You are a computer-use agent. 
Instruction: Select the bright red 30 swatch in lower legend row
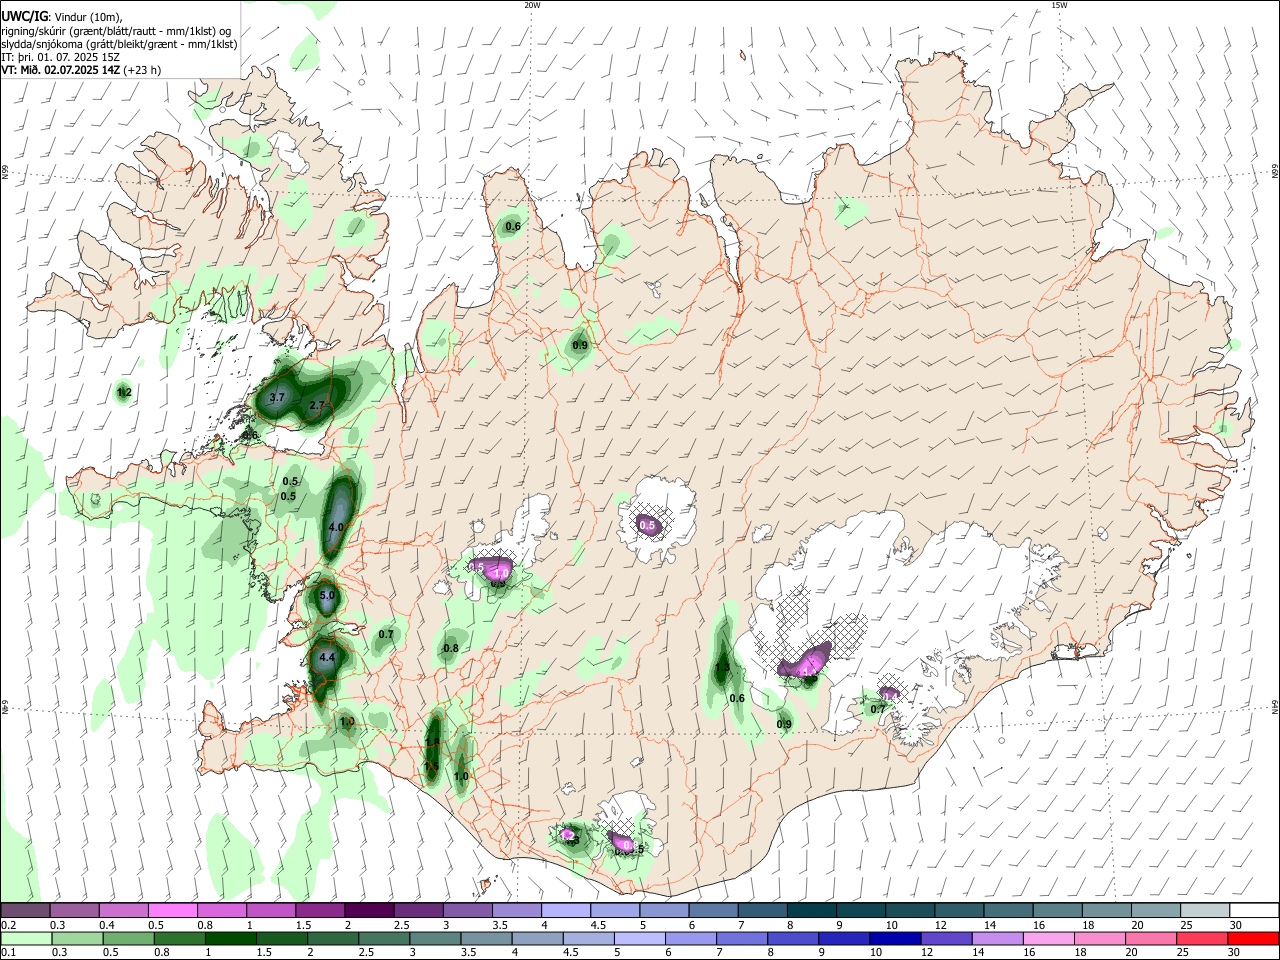[1254, 938]
